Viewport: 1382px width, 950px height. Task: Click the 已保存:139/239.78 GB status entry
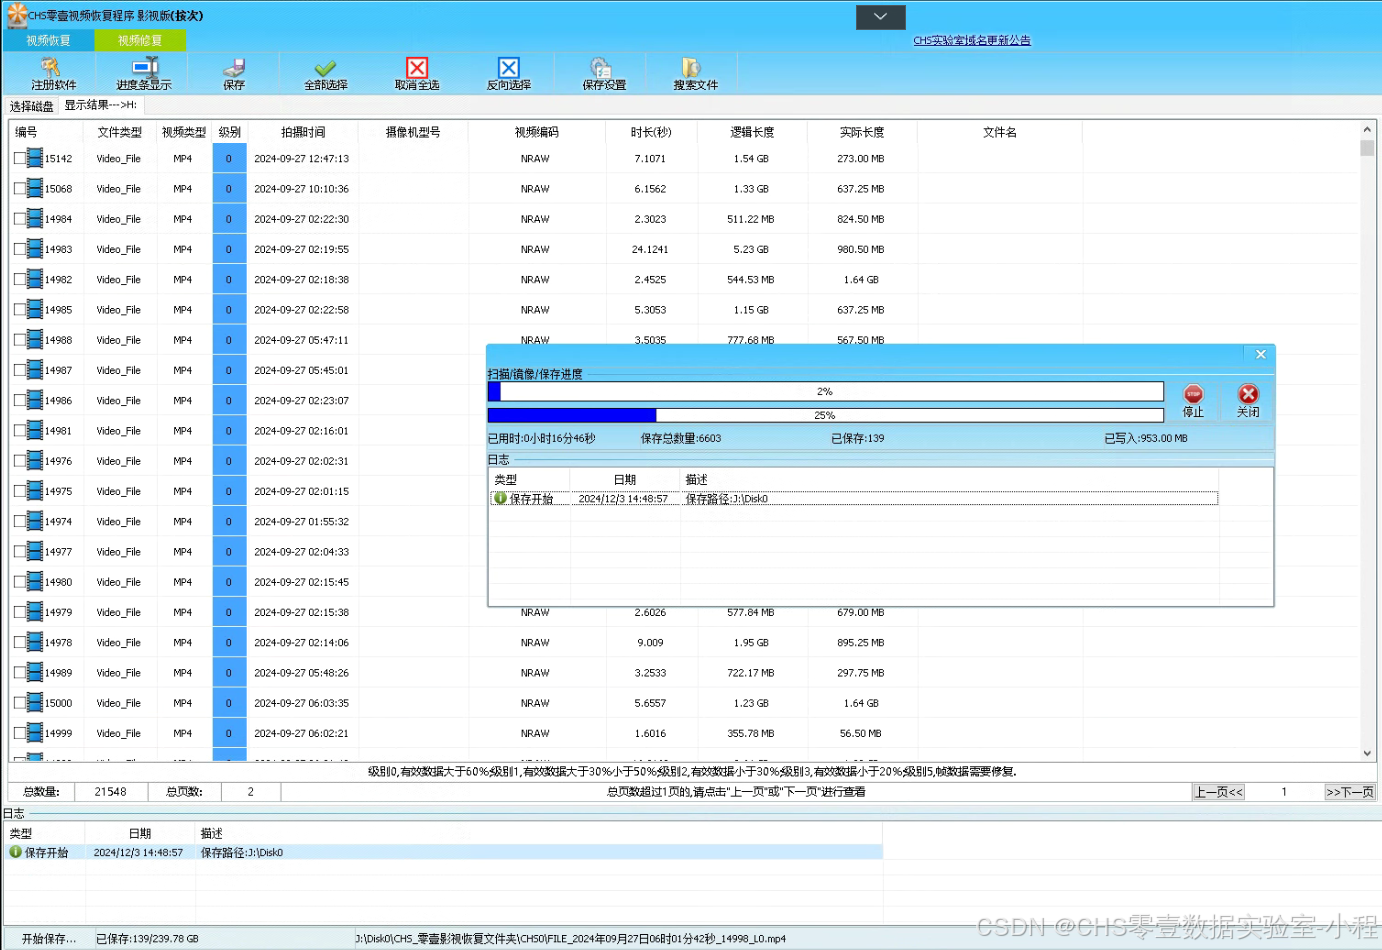147,939
